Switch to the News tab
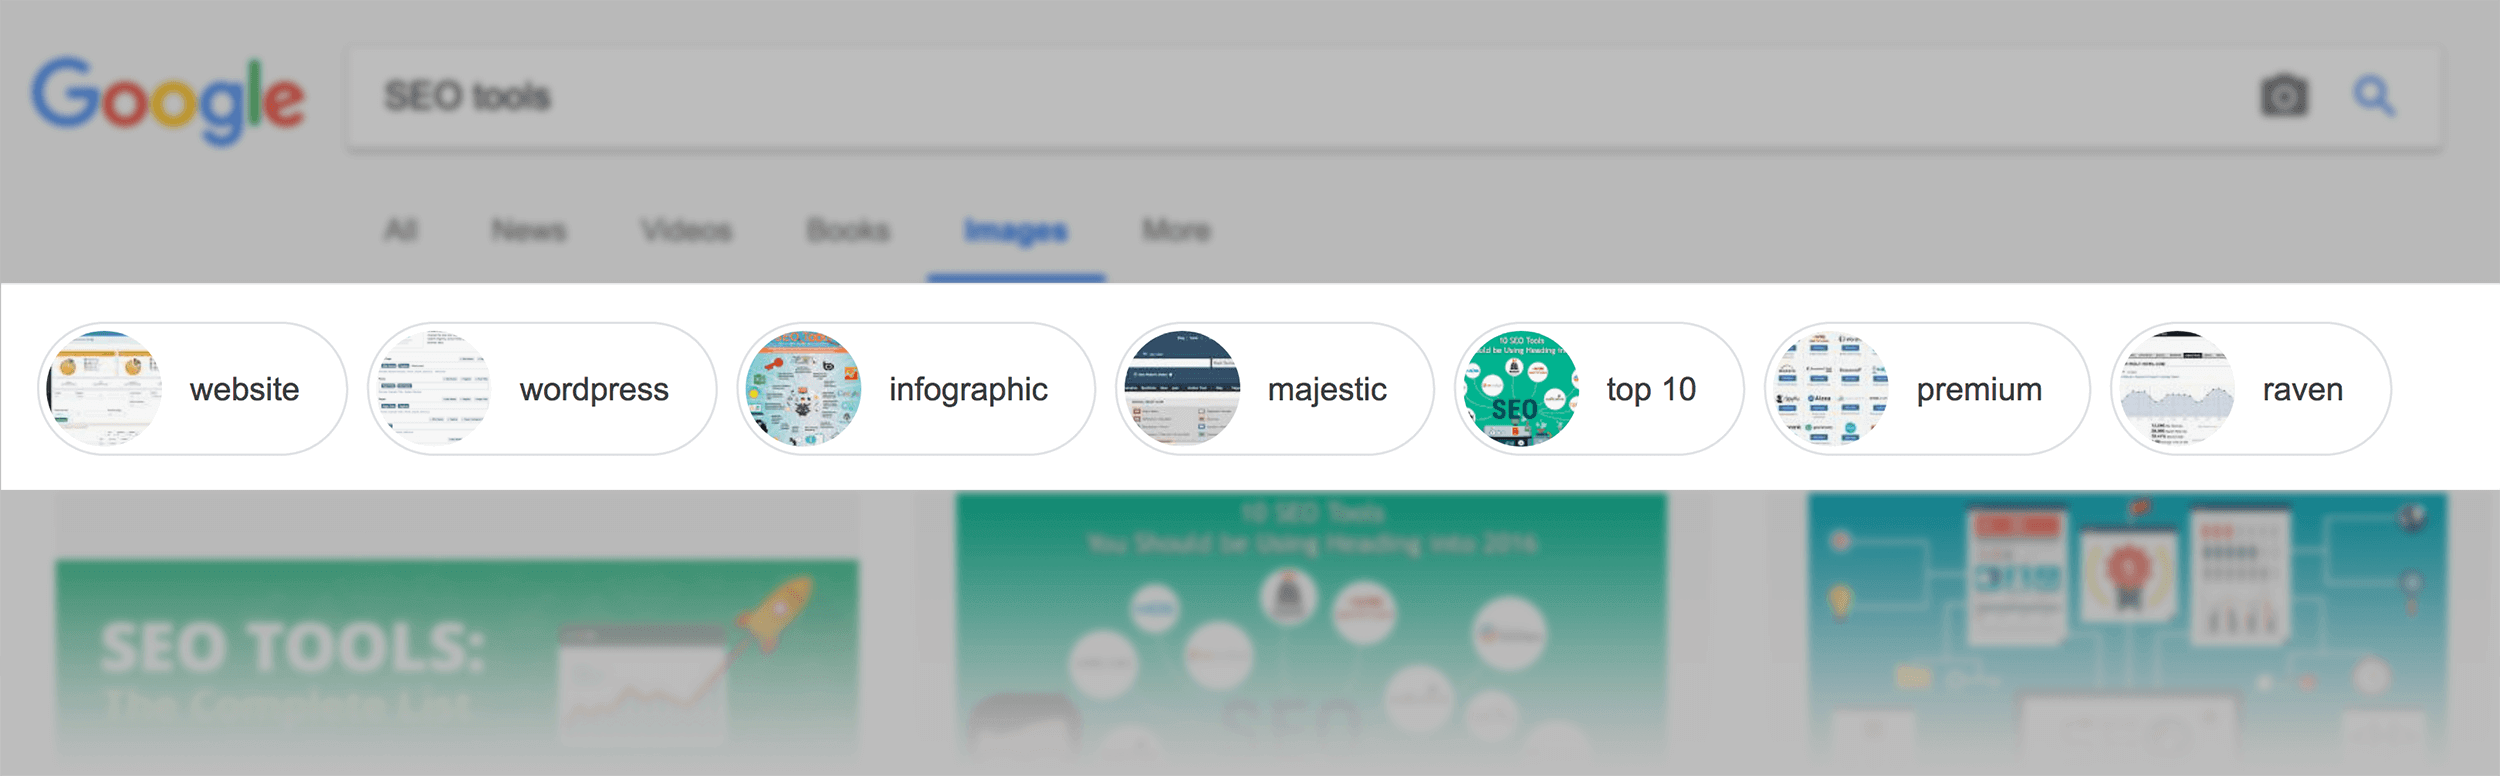 tap(529, 231)
